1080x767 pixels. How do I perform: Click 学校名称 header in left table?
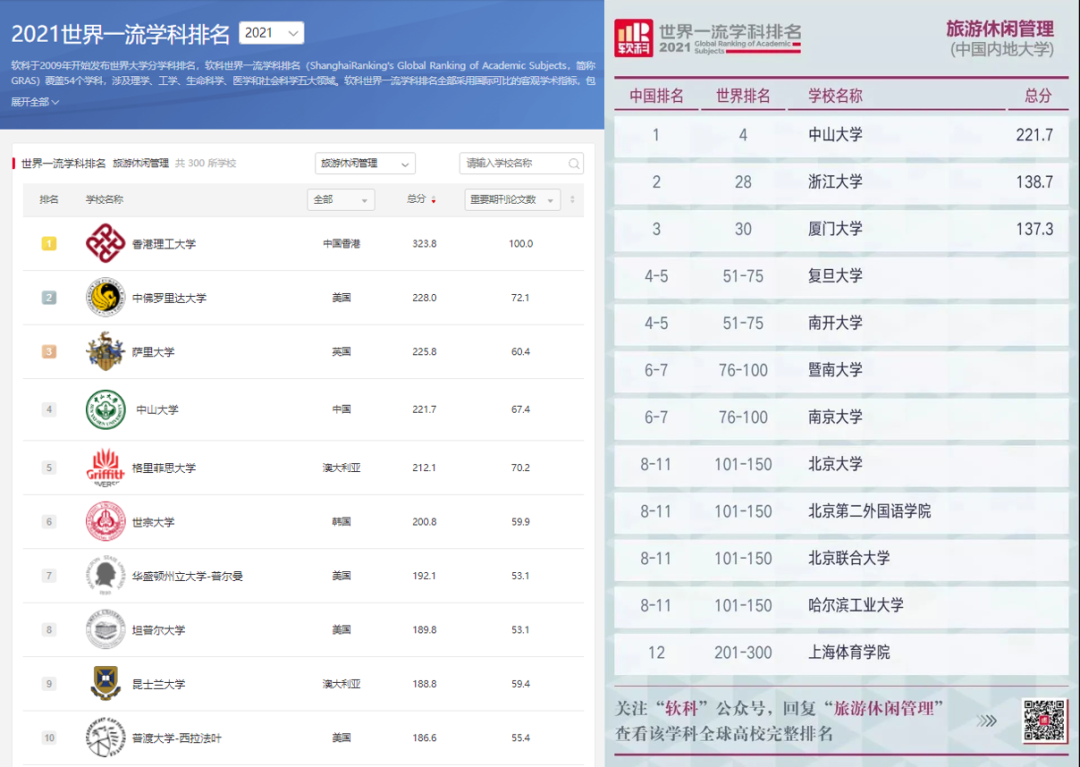click(x=104, y=200)
